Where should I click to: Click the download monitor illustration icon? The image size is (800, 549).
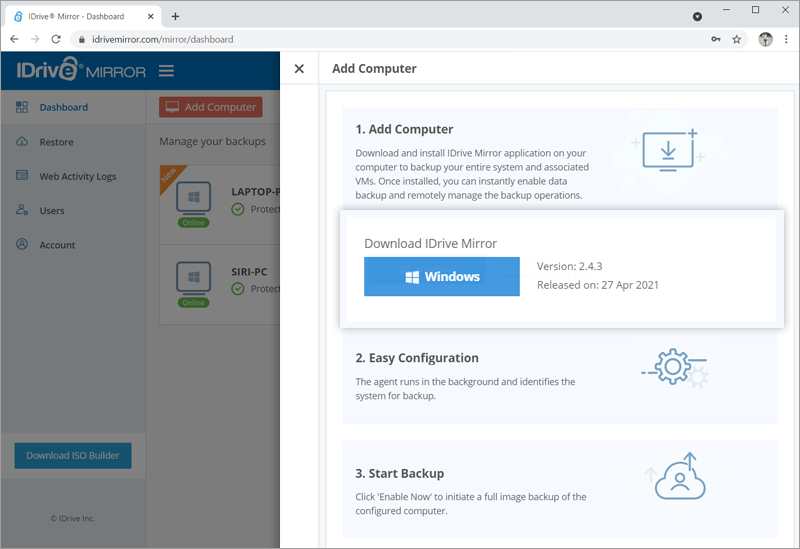click(668, 151)
